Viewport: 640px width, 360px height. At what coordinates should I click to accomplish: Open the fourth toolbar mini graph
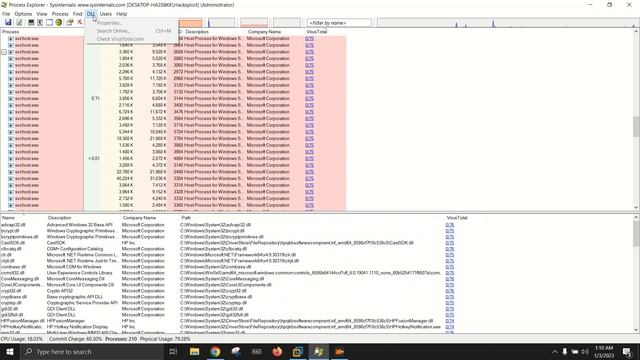pos(287,23)
